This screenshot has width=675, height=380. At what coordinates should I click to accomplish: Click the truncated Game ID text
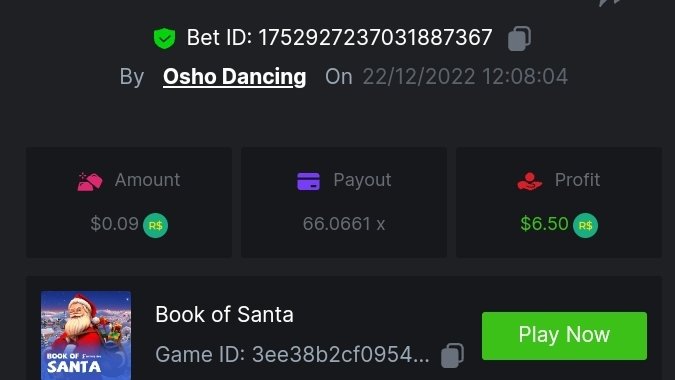[292, 355]
